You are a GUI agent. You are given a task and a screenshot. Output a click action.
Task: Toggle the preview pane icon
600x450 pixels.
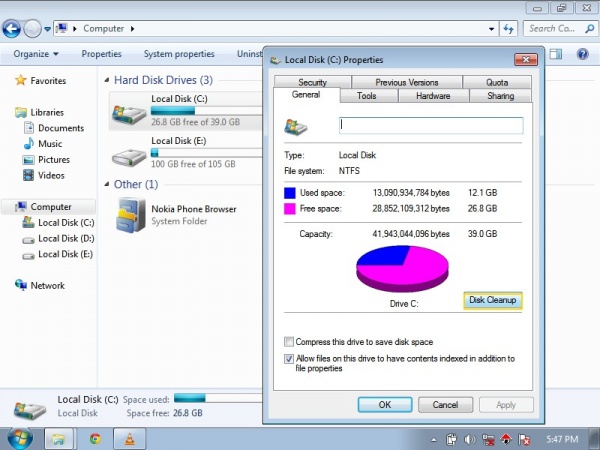coord(556,54)
